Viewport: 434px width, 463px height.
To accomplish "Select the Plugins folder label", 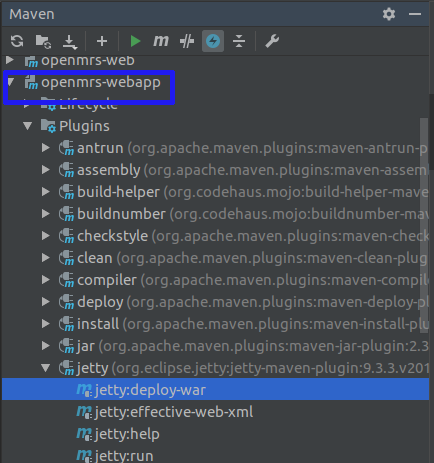I will 84,126.
